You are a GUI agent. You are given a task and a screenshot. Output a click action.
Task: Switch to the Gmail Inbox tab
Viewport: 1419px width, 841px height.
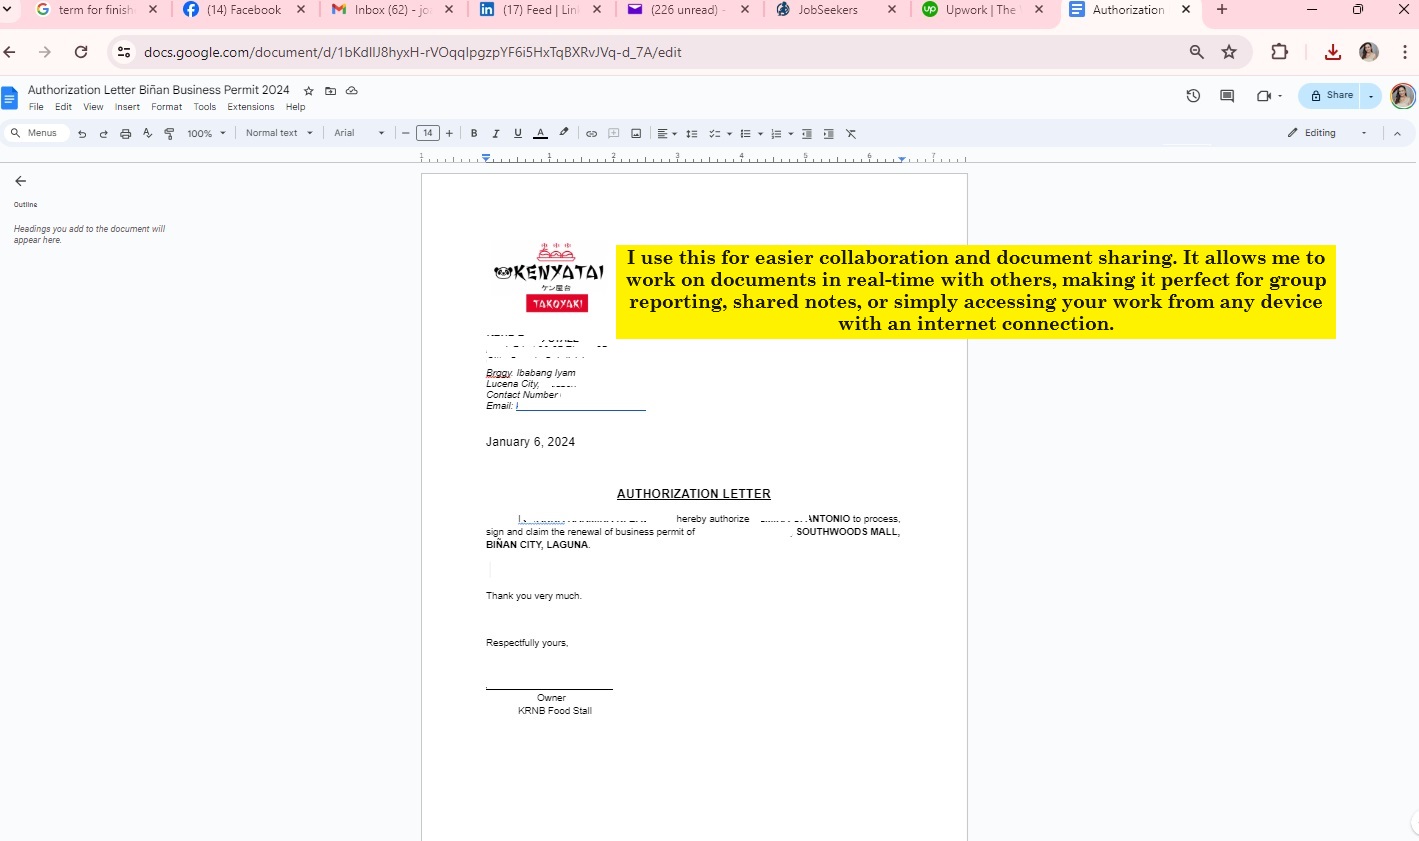pyautogui.click(x=391, y=10)
